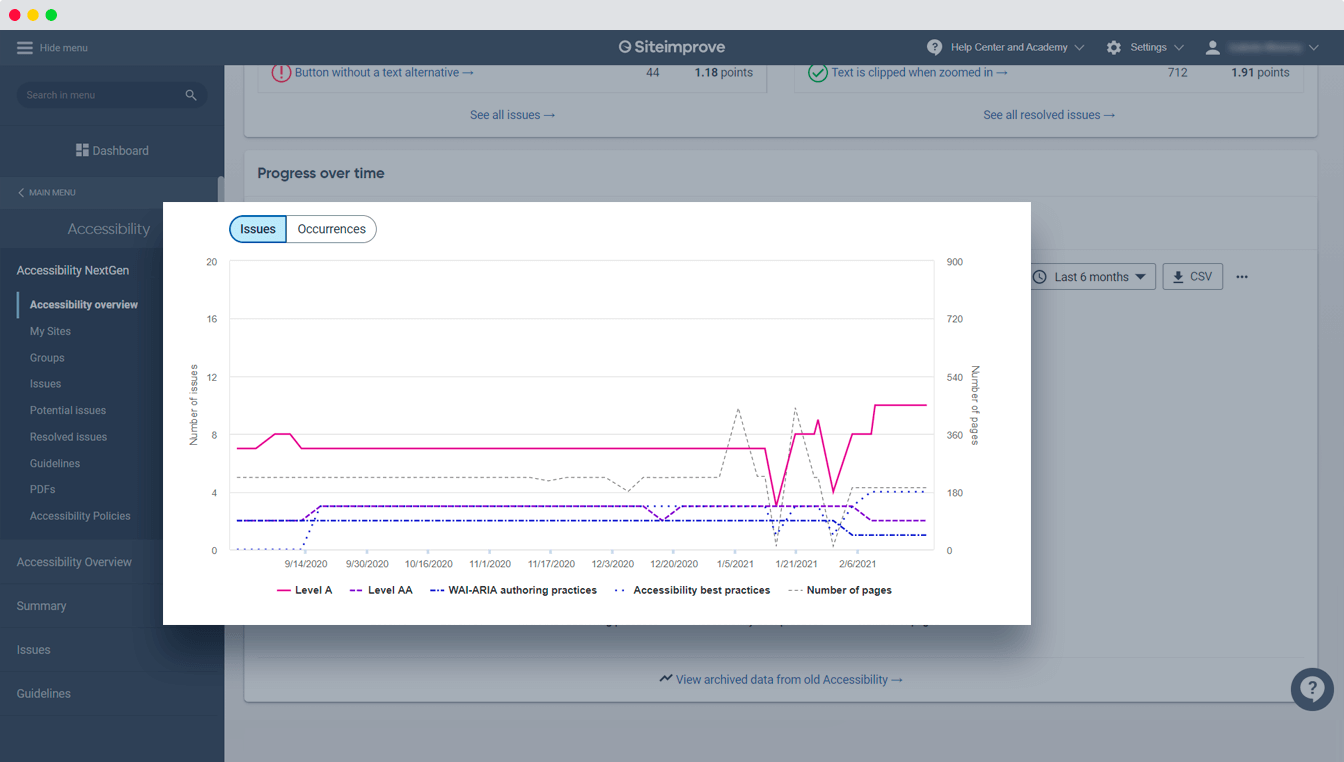Click See all issues link
This screenshot has height=762, width=1344.
pos(512,115)
